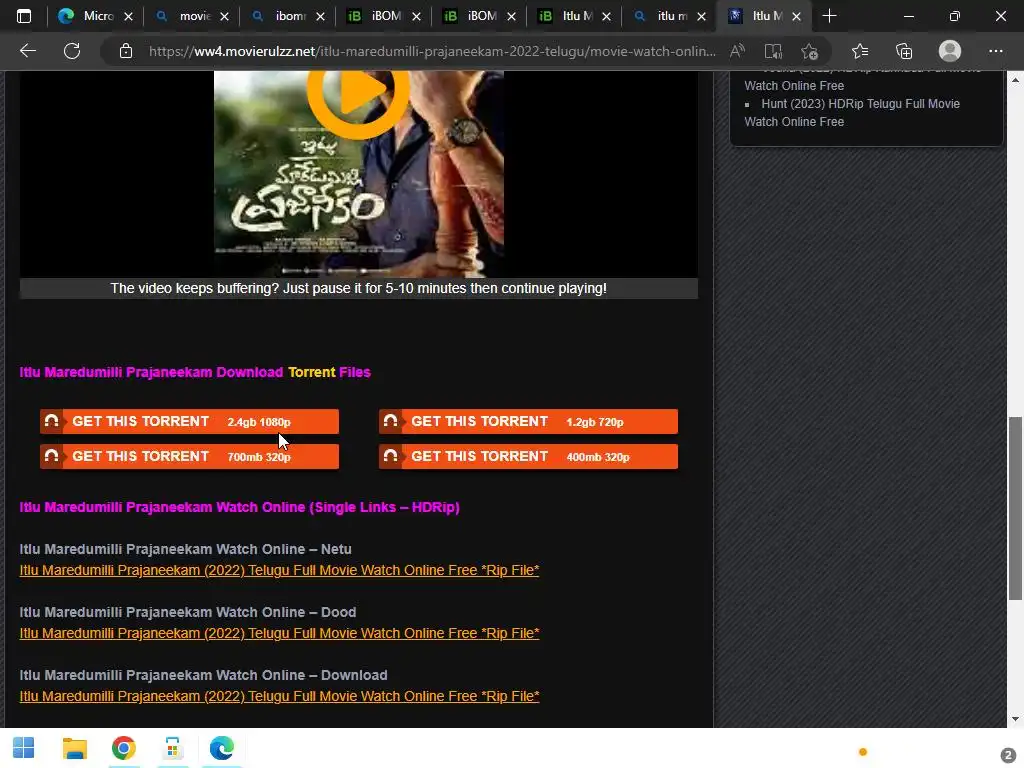Get the 400mb 320p torrent
Image resolution: width=1024 pixels, height=768 pixels.
[x=528, y=456]
